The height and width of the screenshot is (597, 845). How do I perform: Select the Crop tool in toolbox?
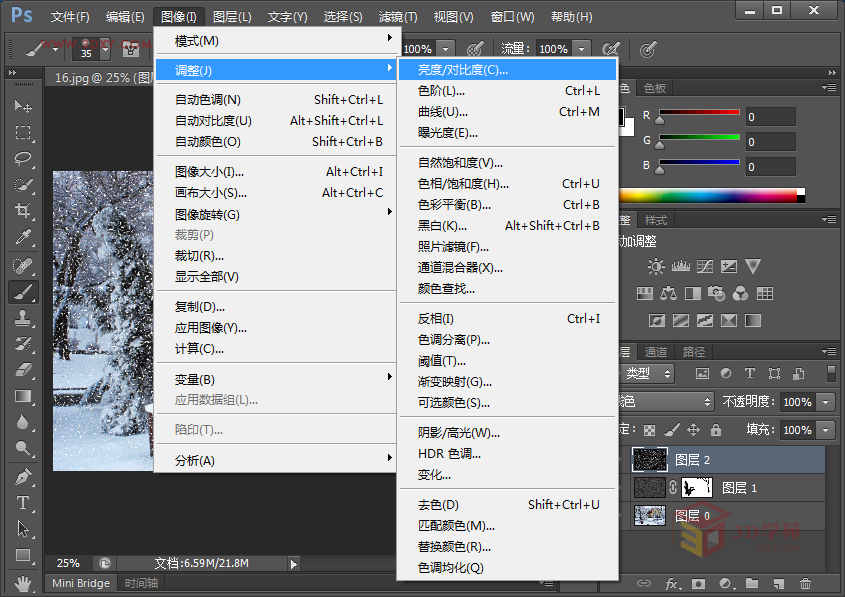click(23, 211)
